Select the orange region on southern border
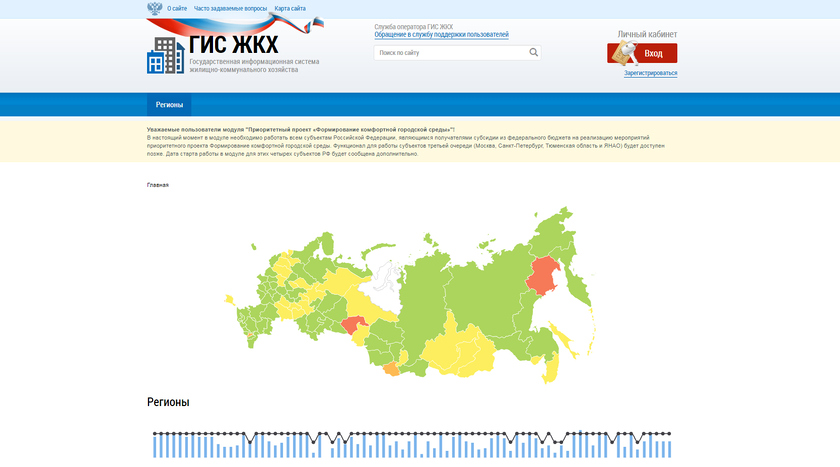 coord(390,370)
